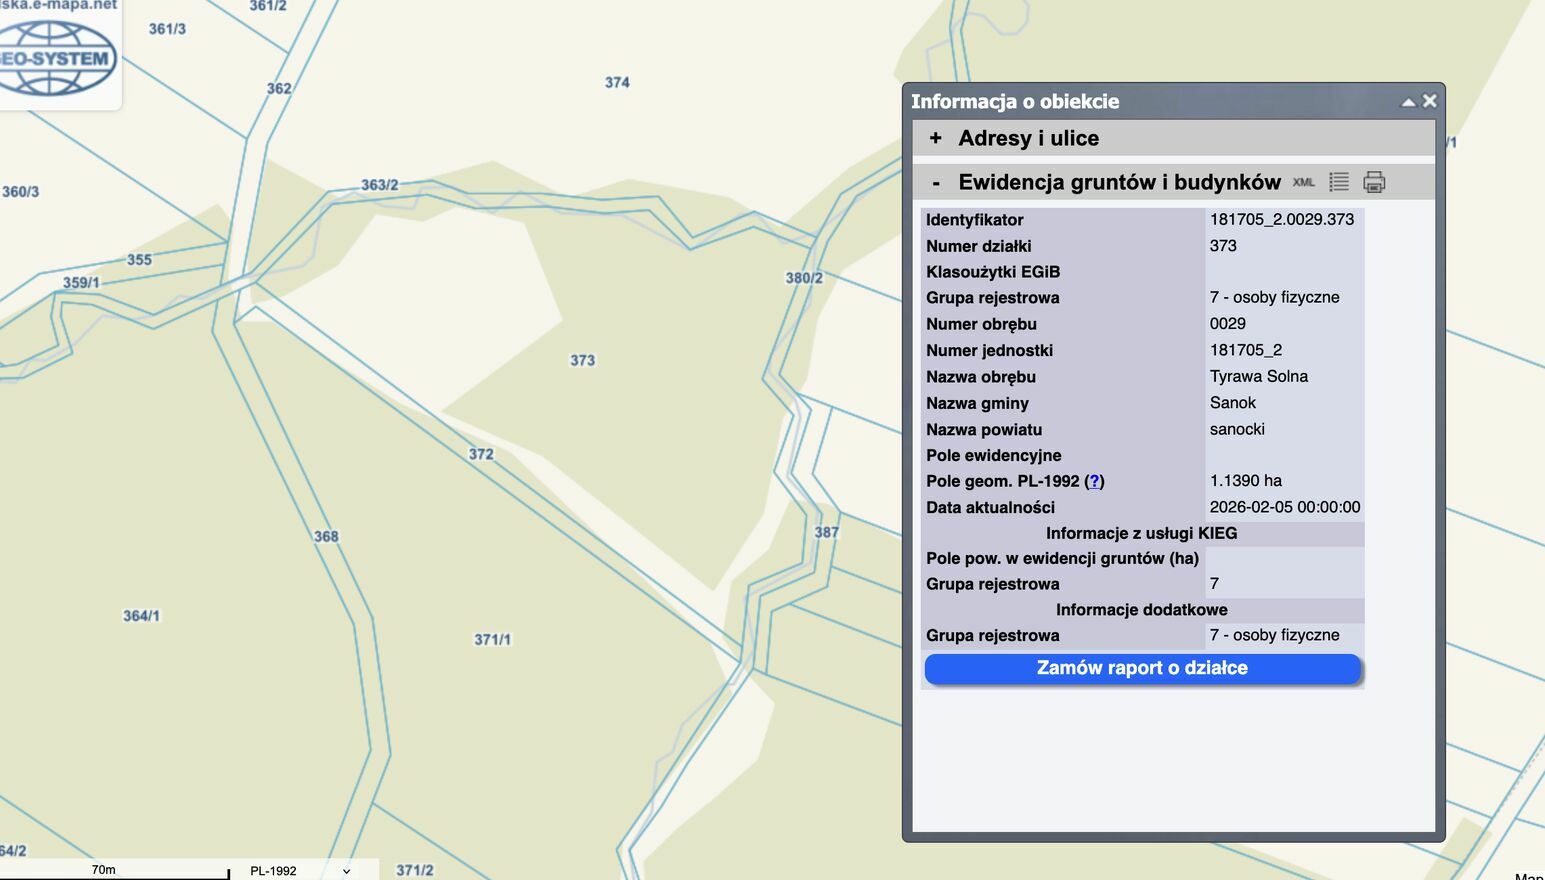Image resolution: width=1545 pixels, height=880 pixels.
Task: Open the PL-1992 coordinate system dropdown
Action: coord(299,871)
